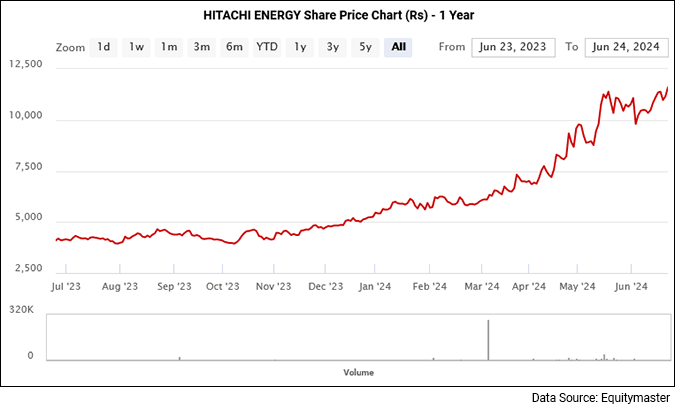Click the Mar '24 axis label
Screen dimensions: 675x410
click(x=482, y=286)
